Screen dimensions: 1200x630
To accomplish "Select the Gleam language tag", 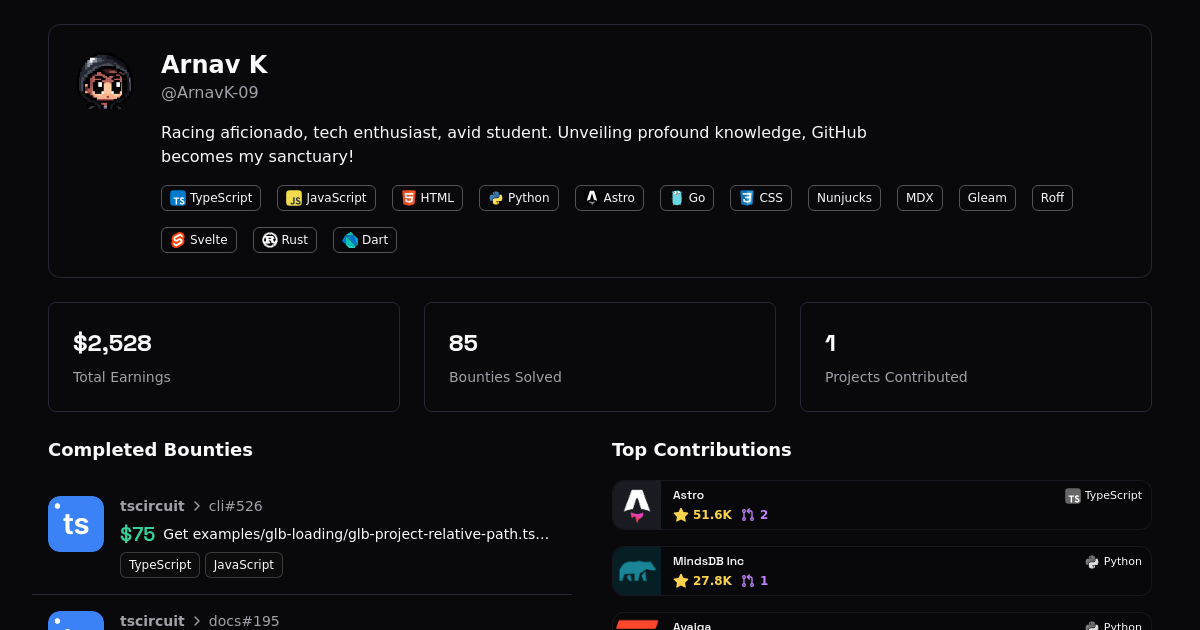I will [987, 198].
